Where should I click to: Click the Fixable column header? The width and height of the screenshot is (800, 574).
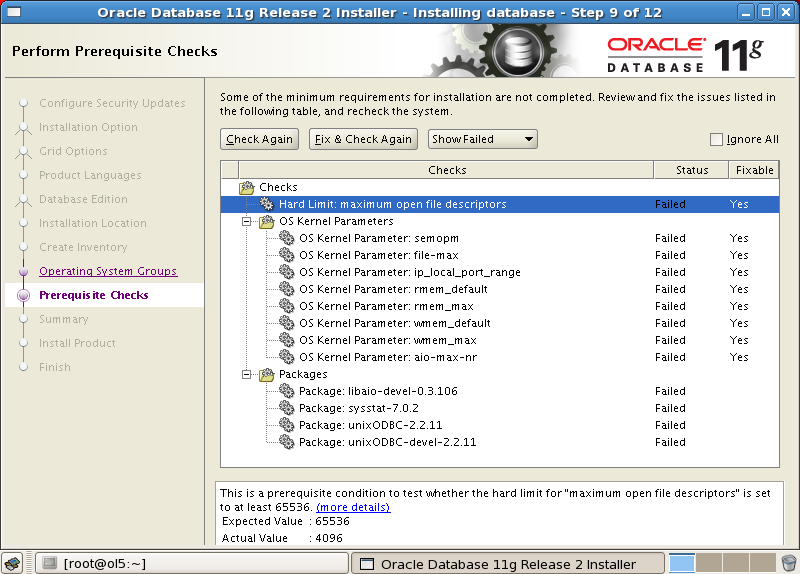754,170
